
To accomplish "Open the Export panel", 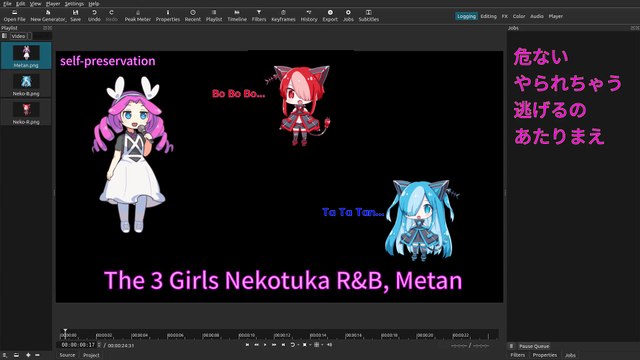I will 330,16.
